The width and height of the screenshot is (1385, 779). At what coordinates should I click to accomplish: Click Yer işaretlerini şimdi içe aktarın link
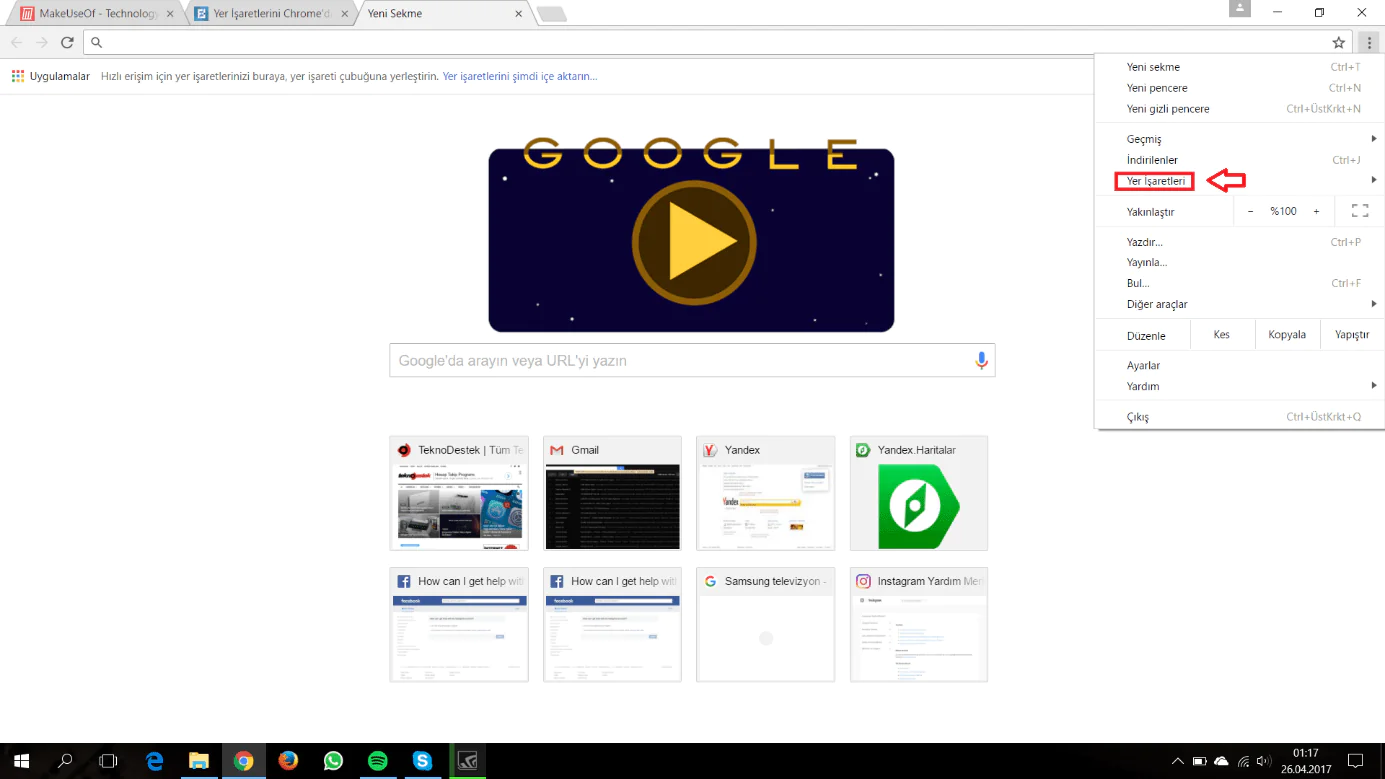point(520,76)
